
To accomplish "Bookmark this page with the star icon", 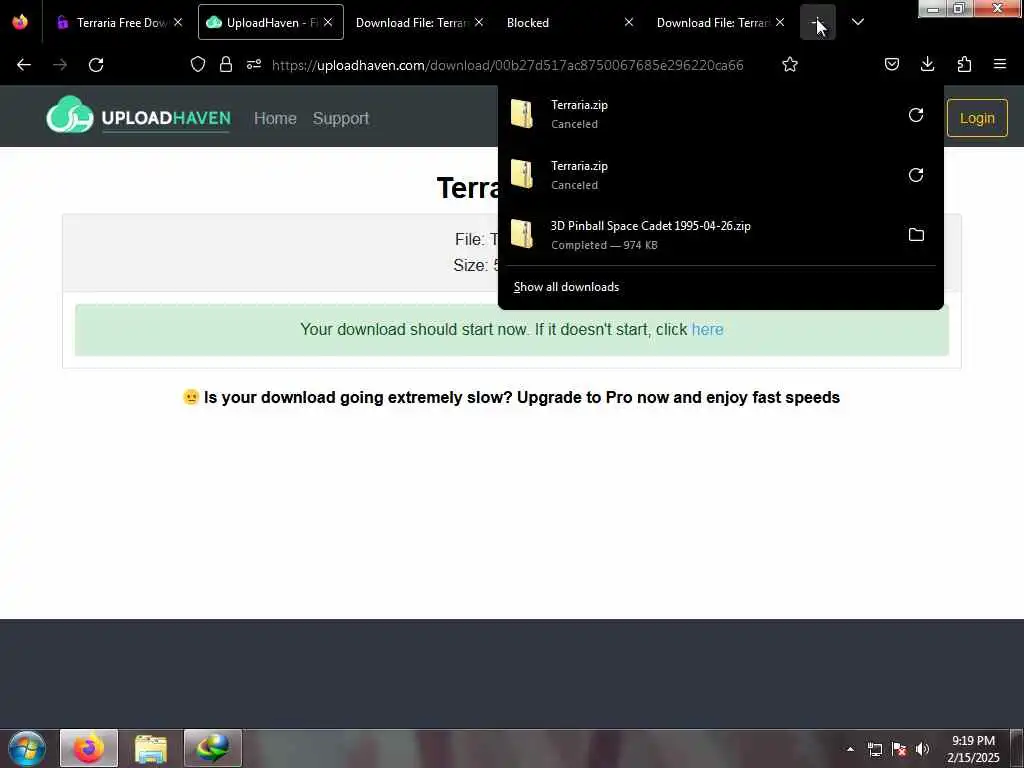I will point(790,64).
